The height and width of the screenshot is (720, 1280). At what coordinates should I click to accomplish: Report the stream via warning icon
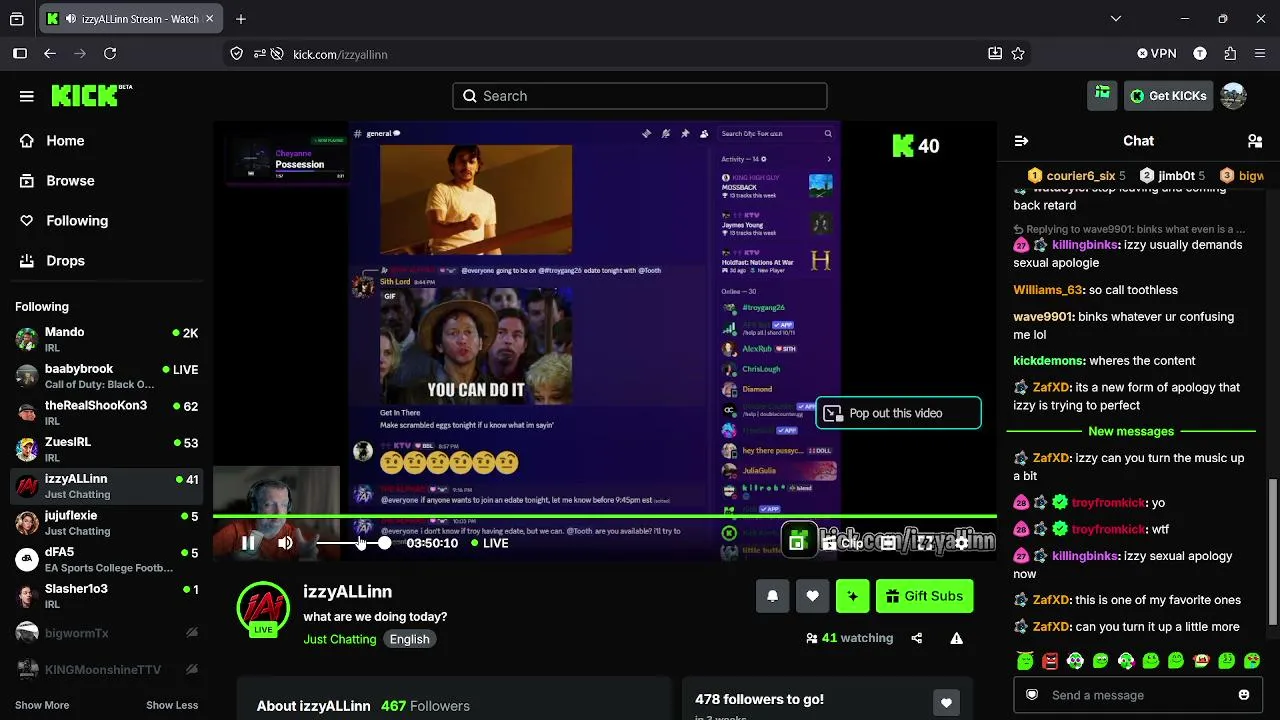[957, 638]
